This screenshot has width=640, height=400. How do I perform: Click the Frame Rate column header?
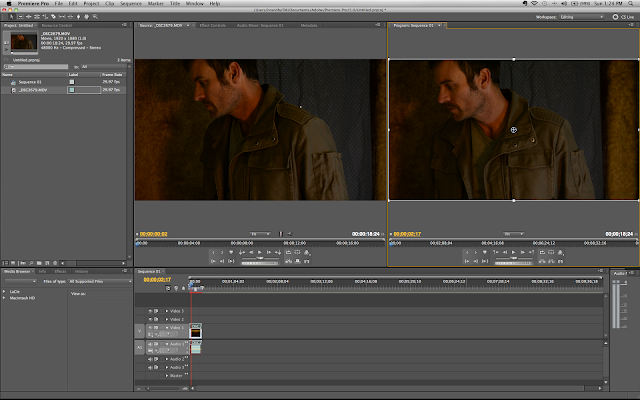[112, 75]
